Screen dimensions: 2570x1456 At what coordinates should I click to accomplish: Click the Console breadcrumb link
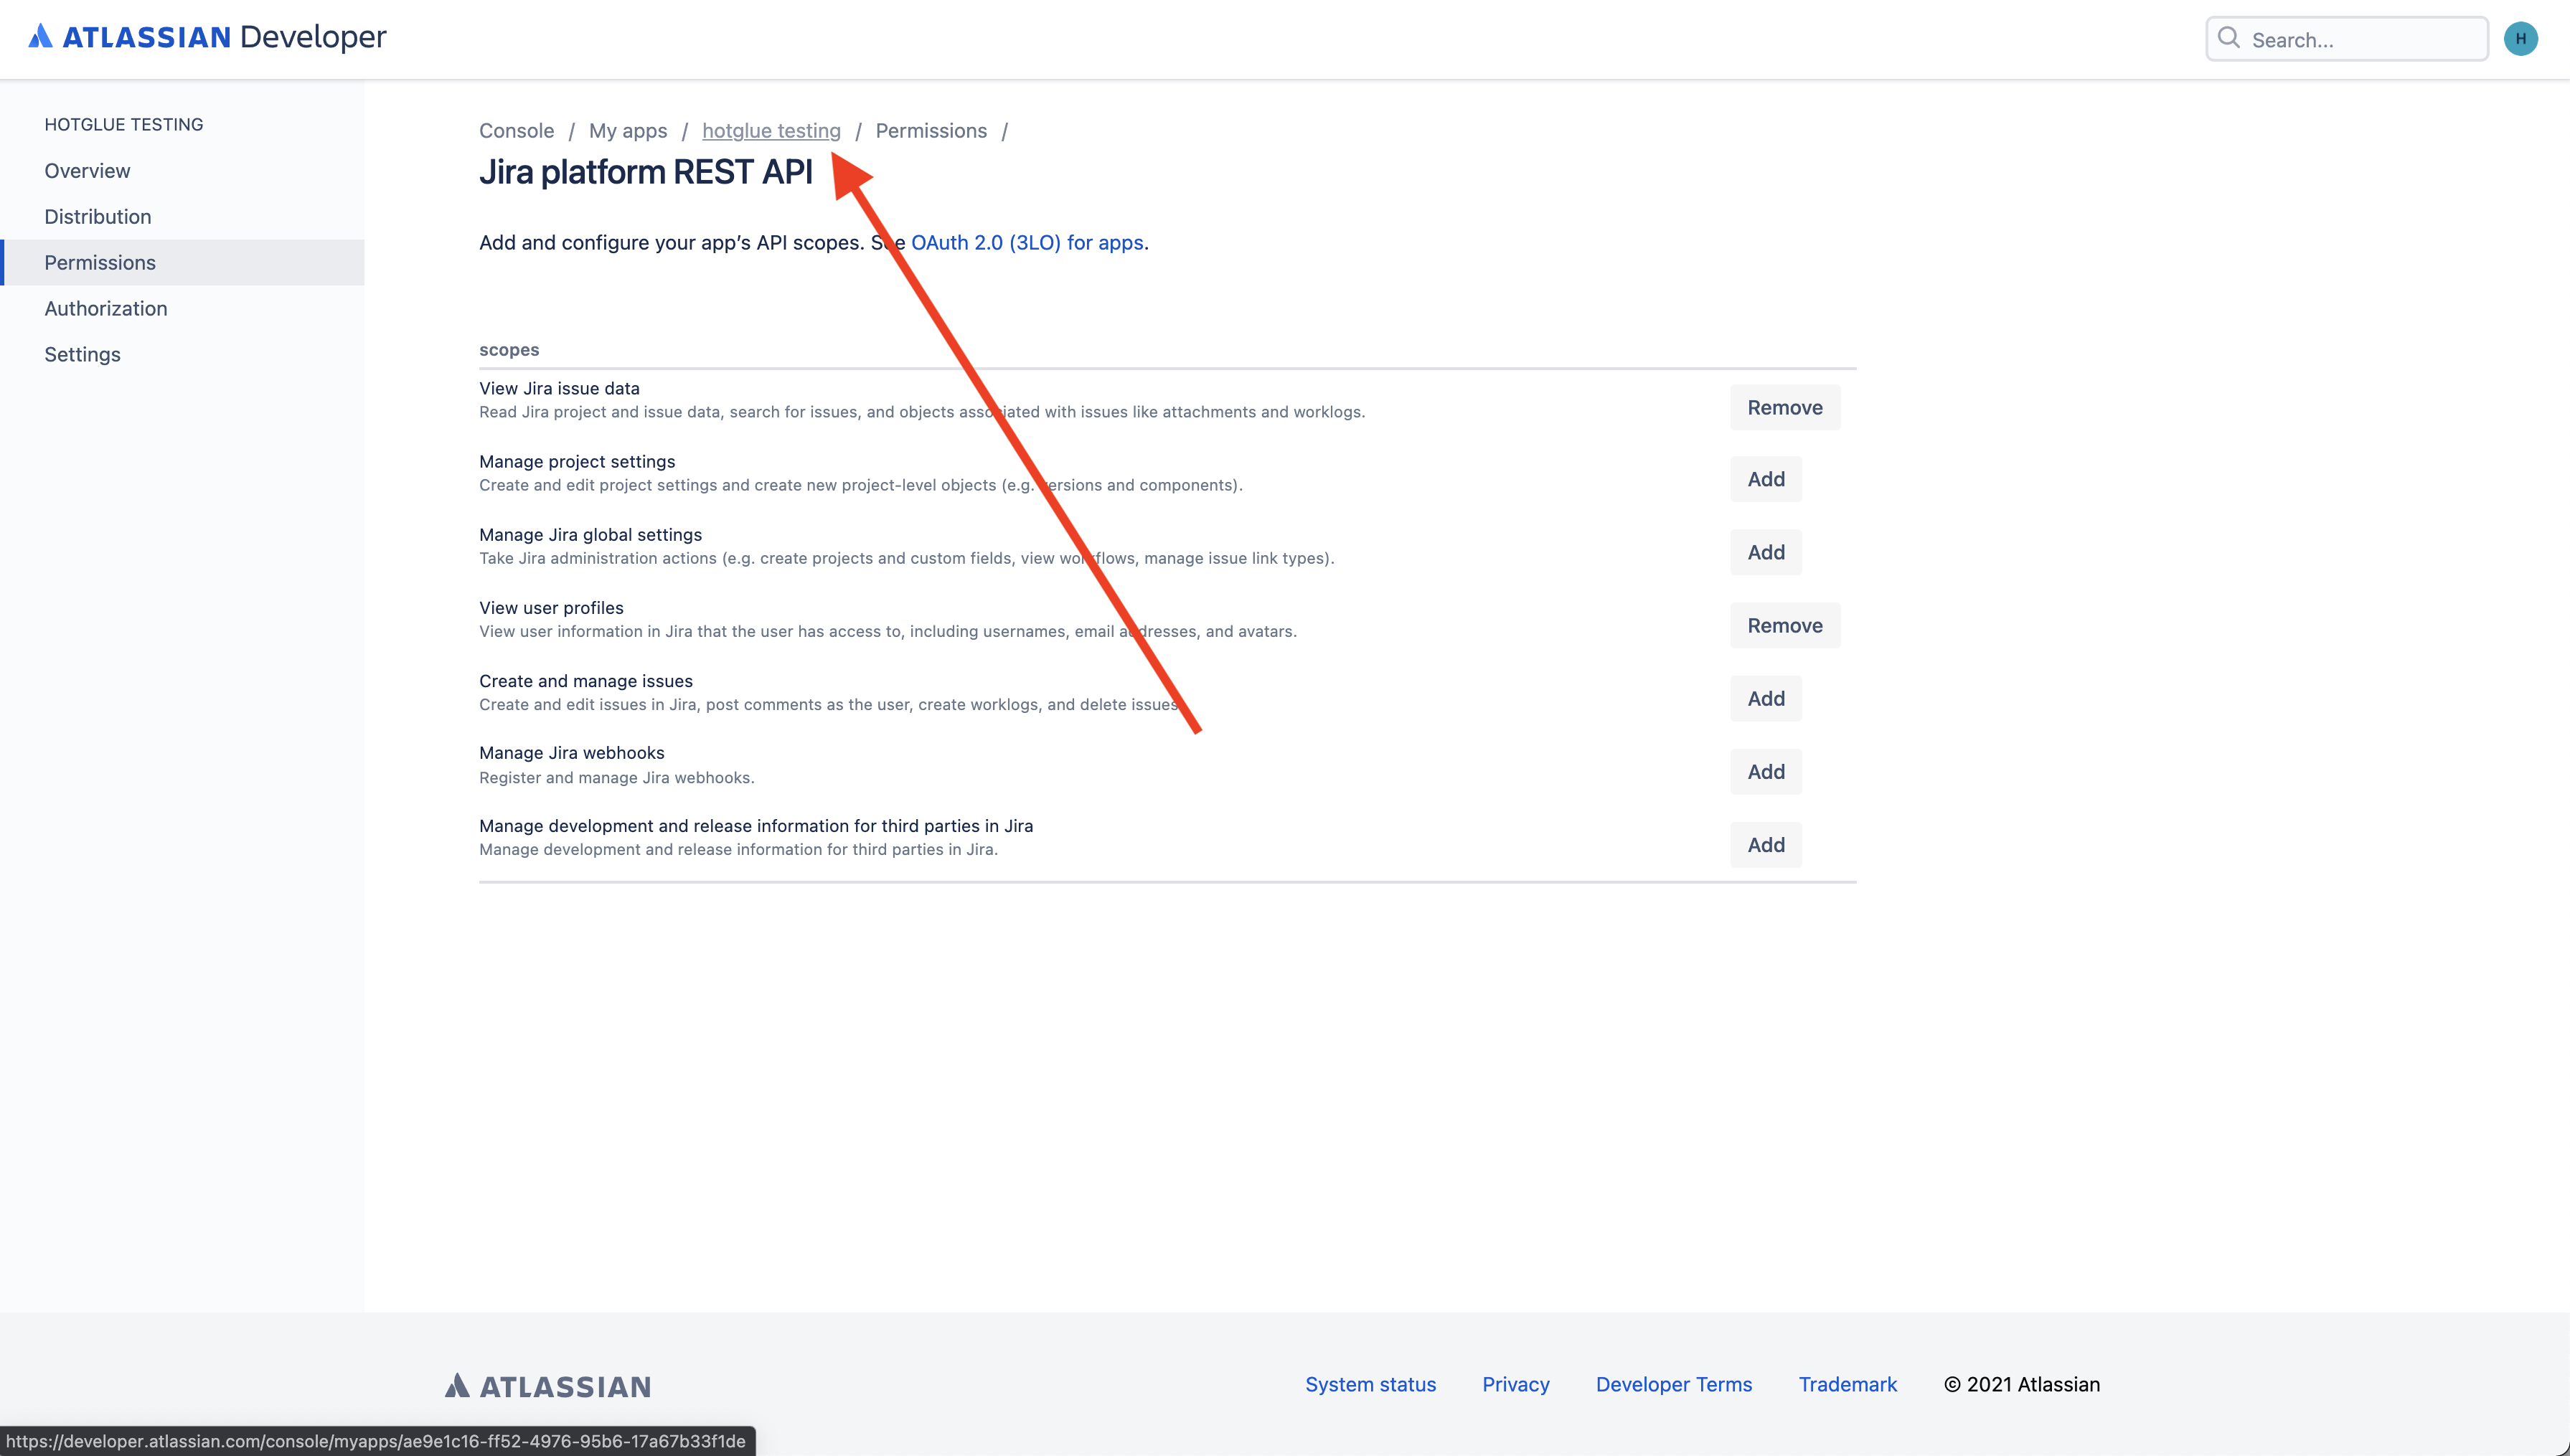[516, 131]
